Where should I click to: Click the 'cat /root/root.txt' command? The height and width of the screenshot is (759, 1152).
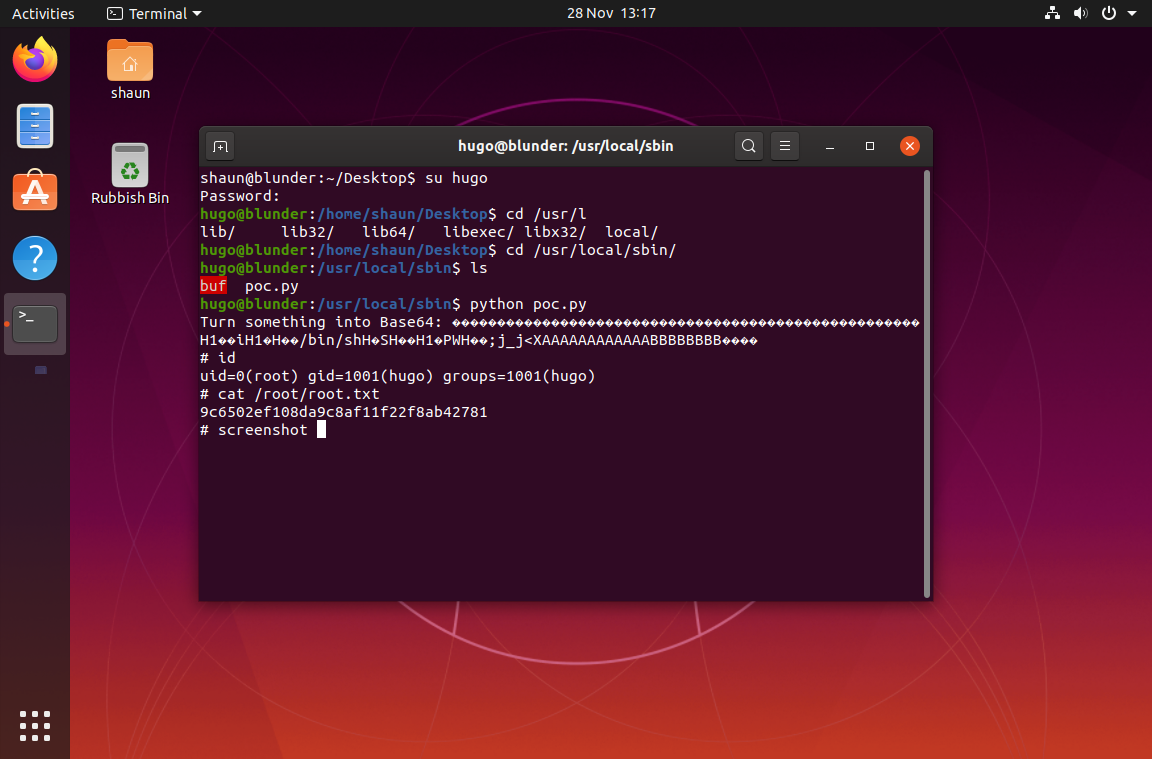coord(298,395)
